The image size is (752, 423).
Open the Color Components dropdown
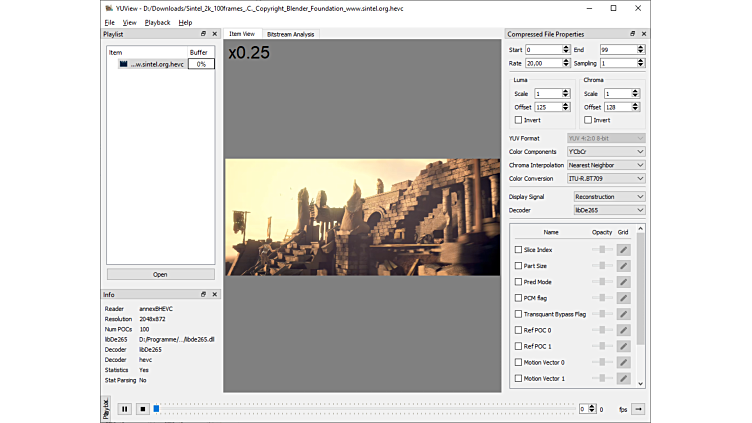click(x=606, y=152)
